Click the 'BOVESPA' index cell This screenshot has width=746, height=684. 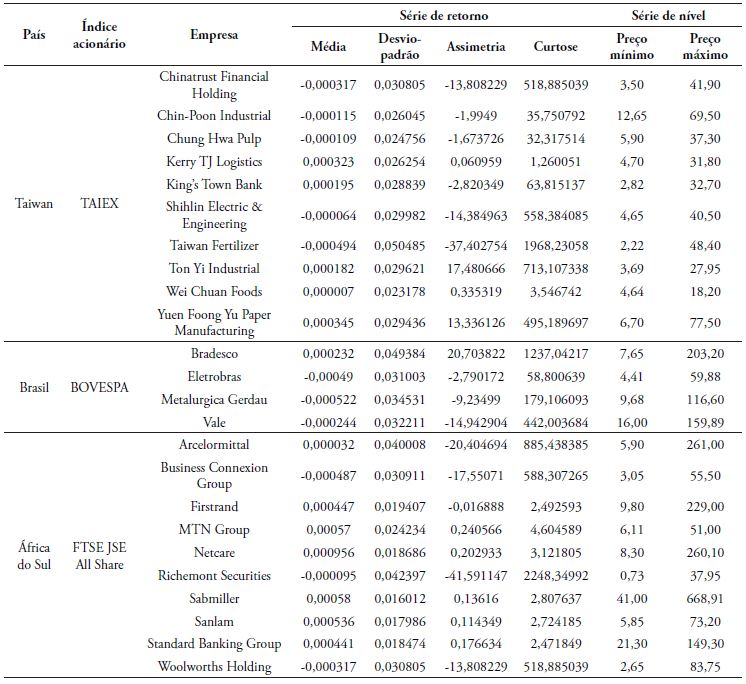coord(99,388)
